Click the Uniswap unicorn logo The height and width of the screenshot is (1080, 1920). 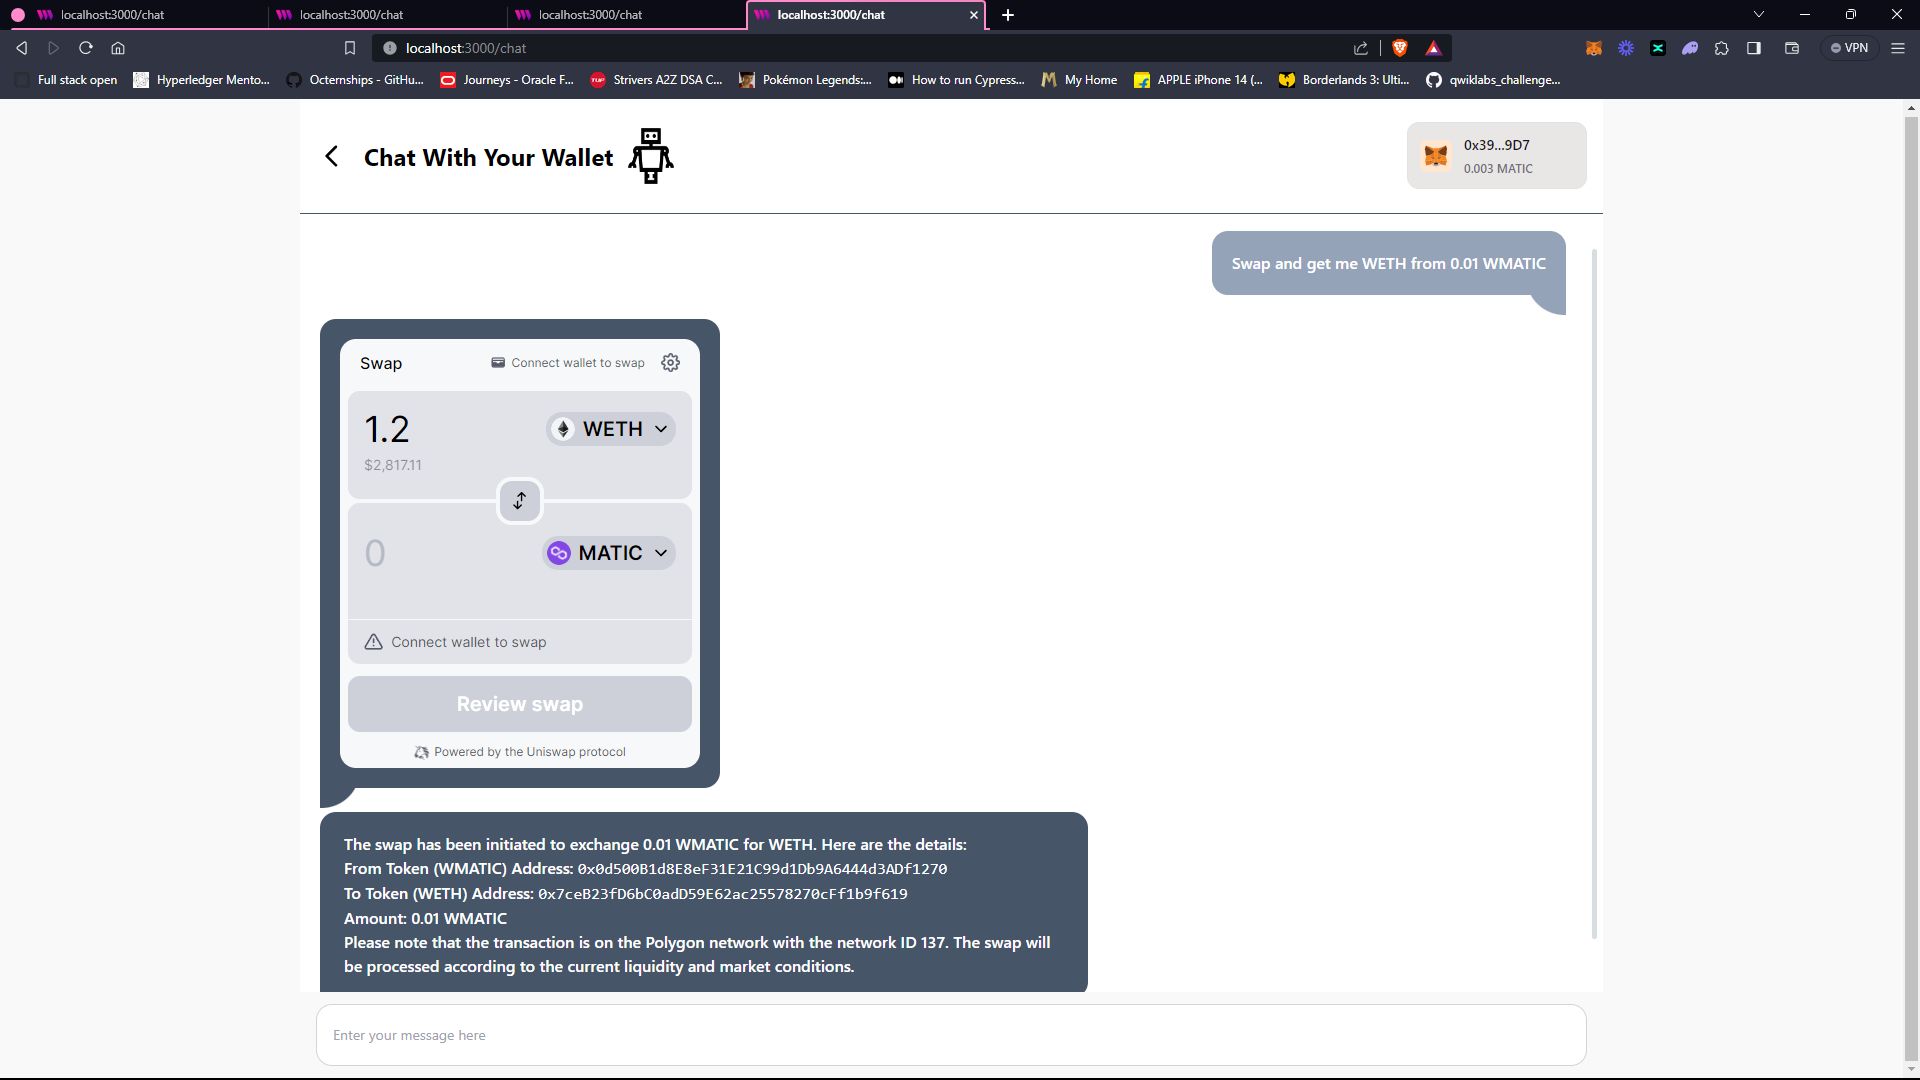pos(421,752)
